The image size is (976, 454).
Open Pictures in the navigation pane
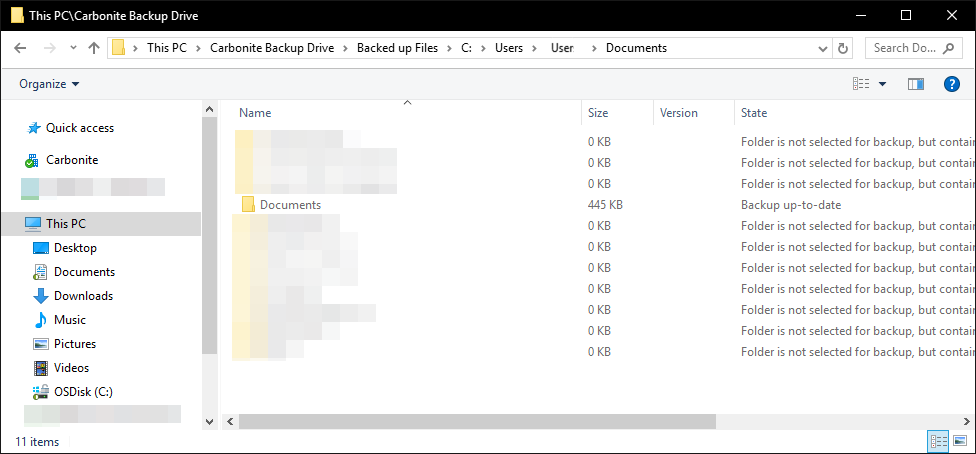[x=75, y=344]
